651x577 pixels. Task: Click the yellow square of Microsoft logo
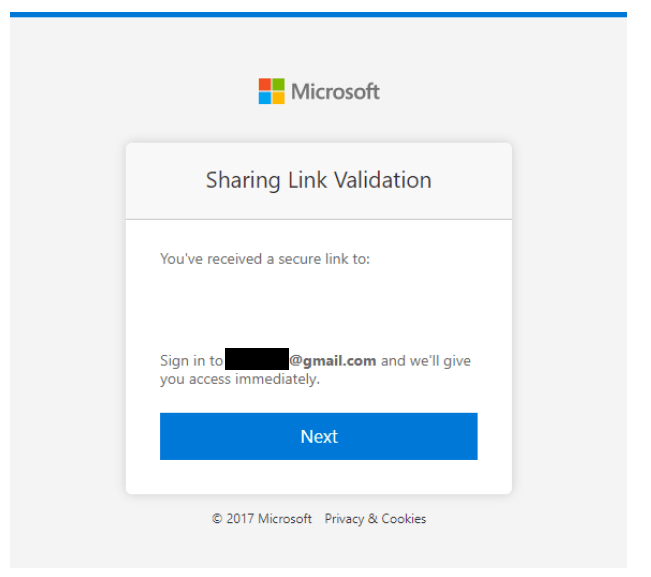(x=279, y=98)
